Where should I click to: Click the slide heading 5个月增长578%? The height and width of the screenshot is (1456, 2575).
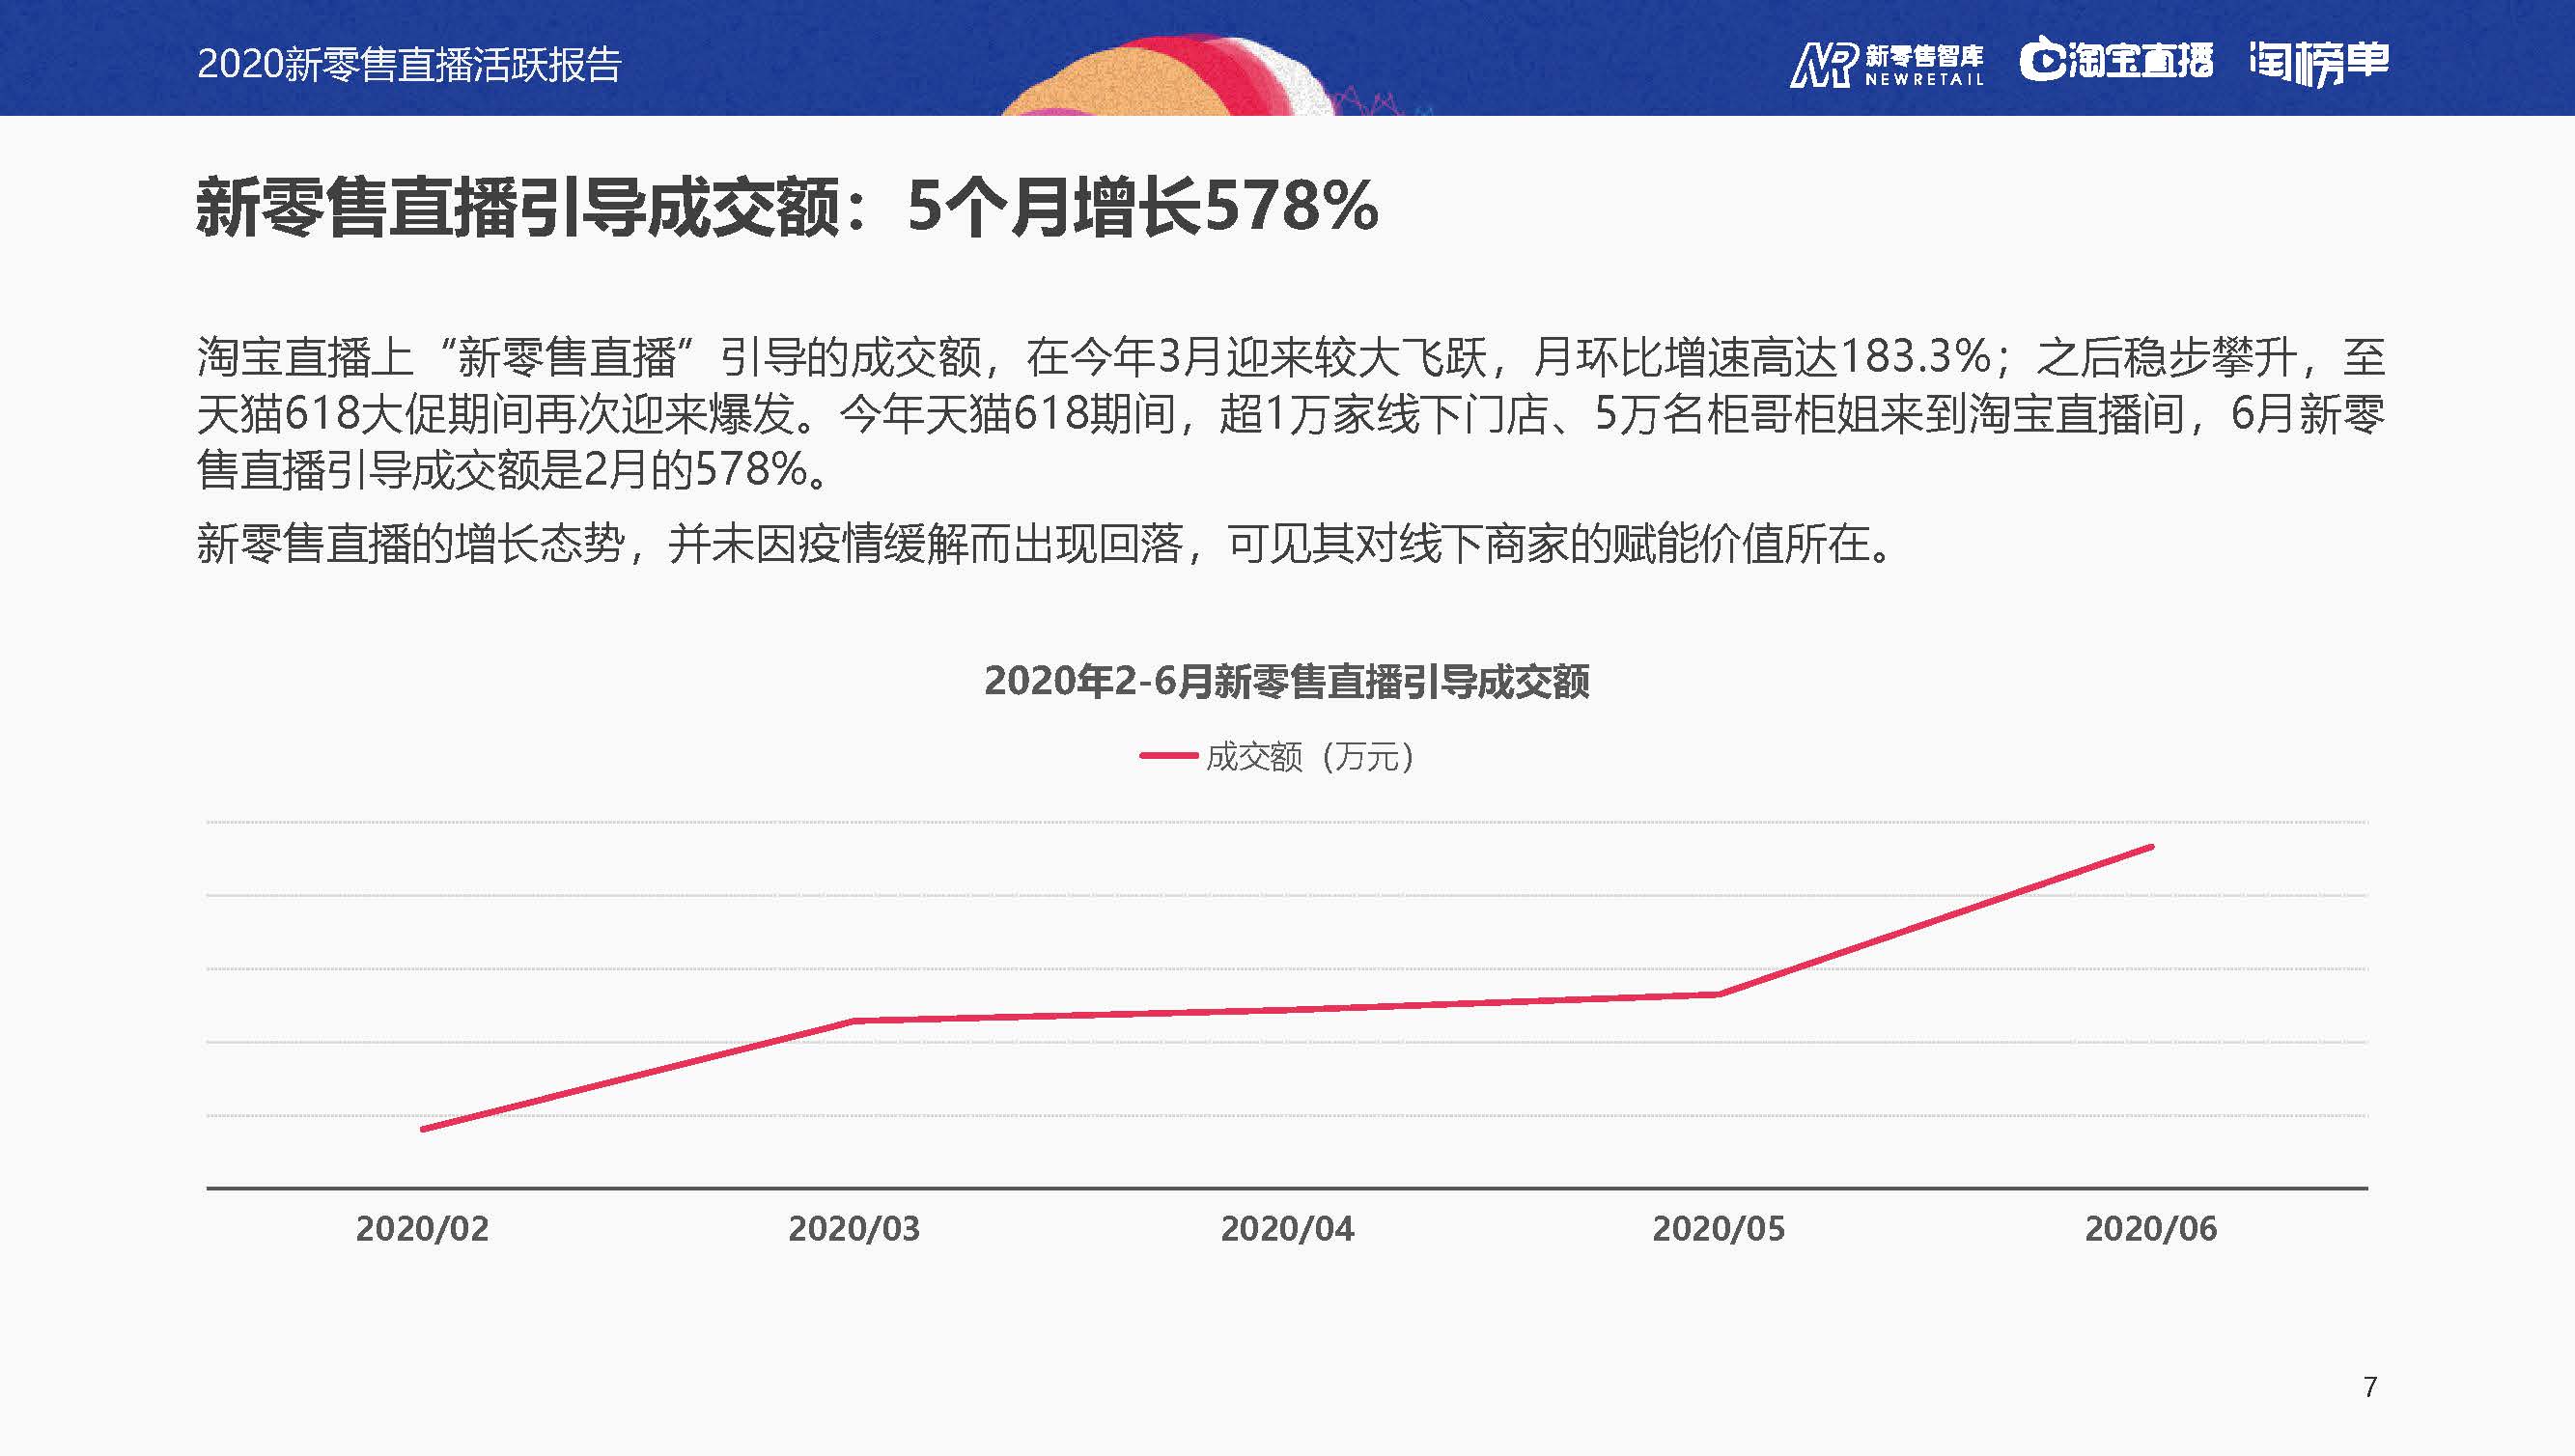point(1142,207)
